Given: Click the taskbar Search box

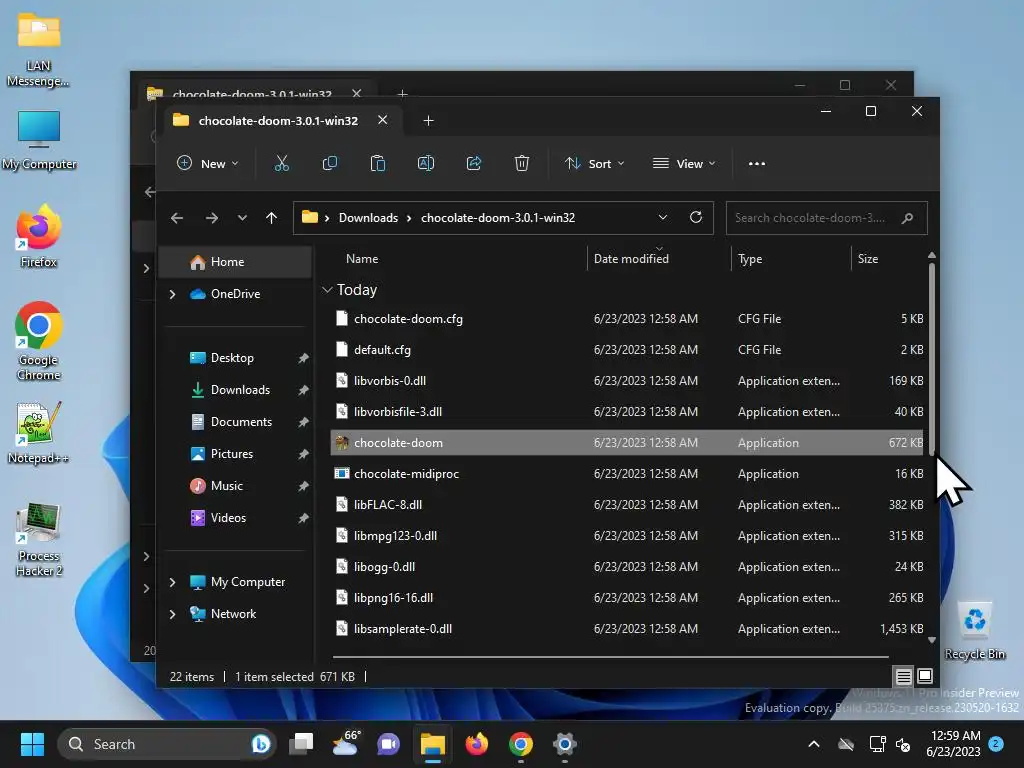Looking at the screenshot, I should pyautogui.click(x=167, y=744).
